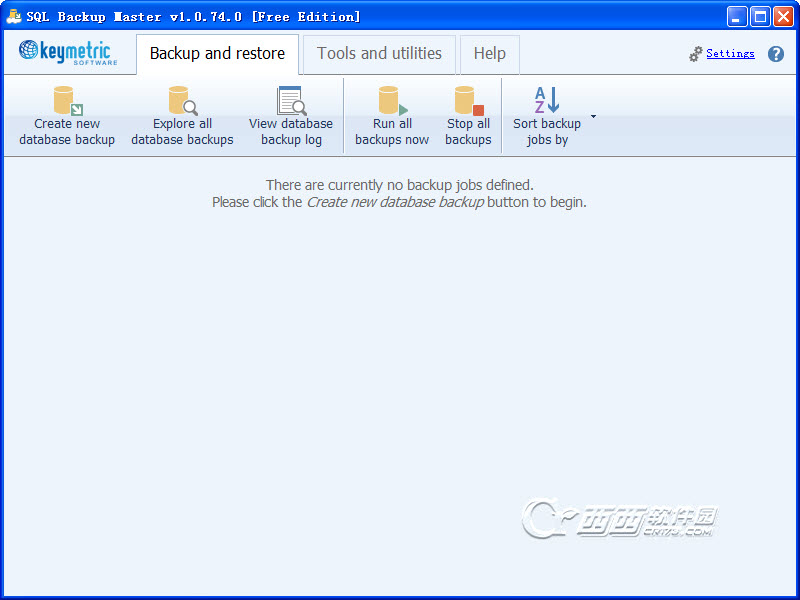
Task: Click Create new database backup icon
Action: click(x=68, y=101)
